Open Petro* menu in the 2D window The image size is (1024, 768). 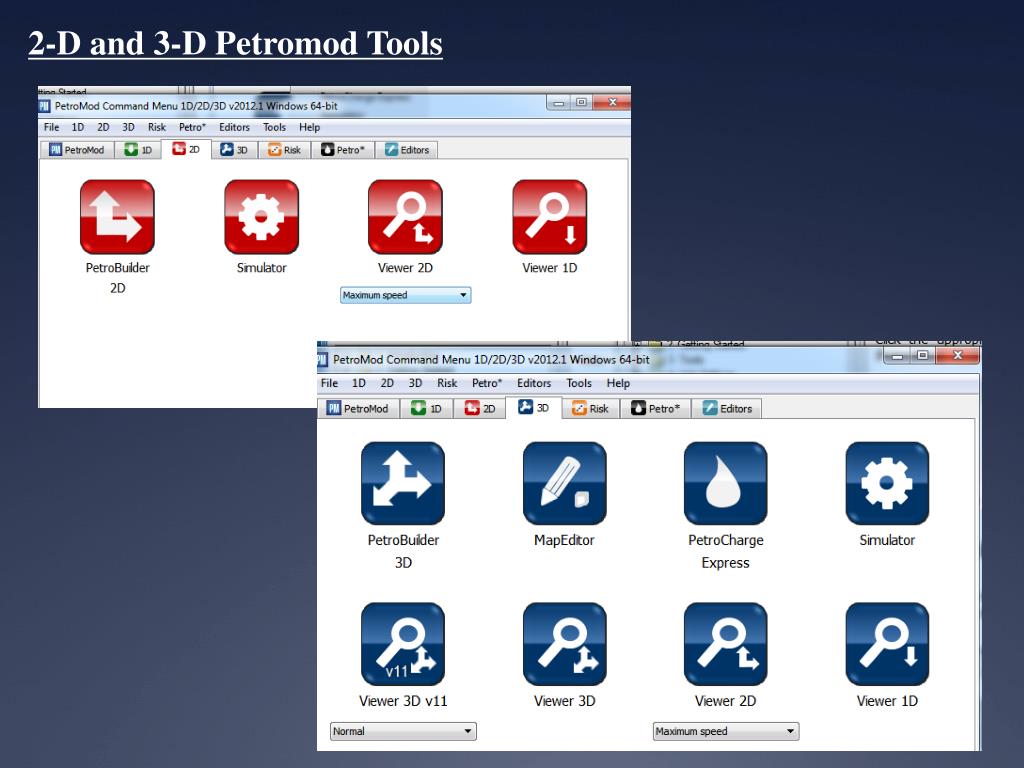(x=193, y=127)
